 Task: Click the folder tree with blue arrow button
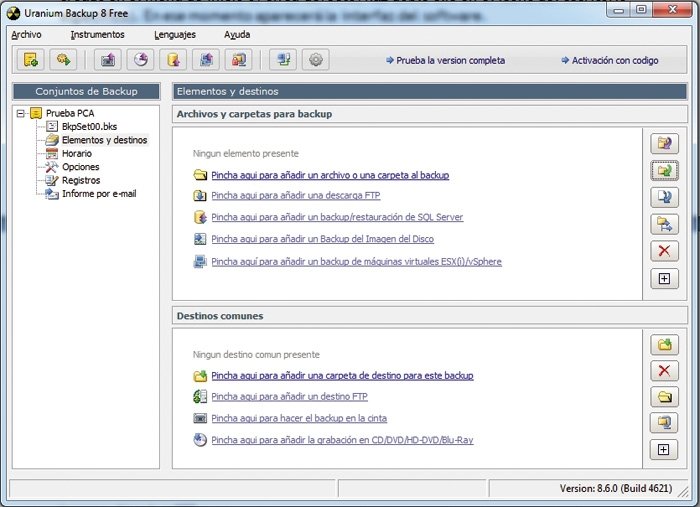(664, 224)
